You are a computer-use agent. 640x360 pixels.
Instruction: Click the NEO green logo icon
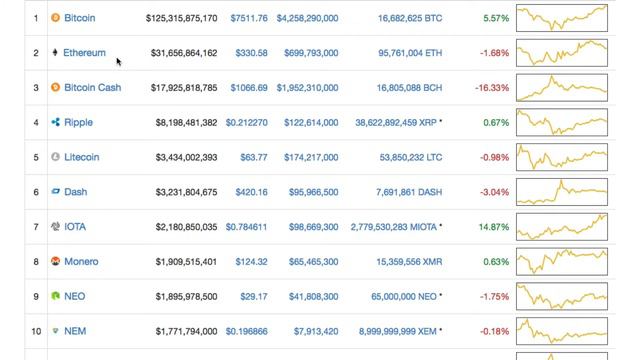(55, 296)
